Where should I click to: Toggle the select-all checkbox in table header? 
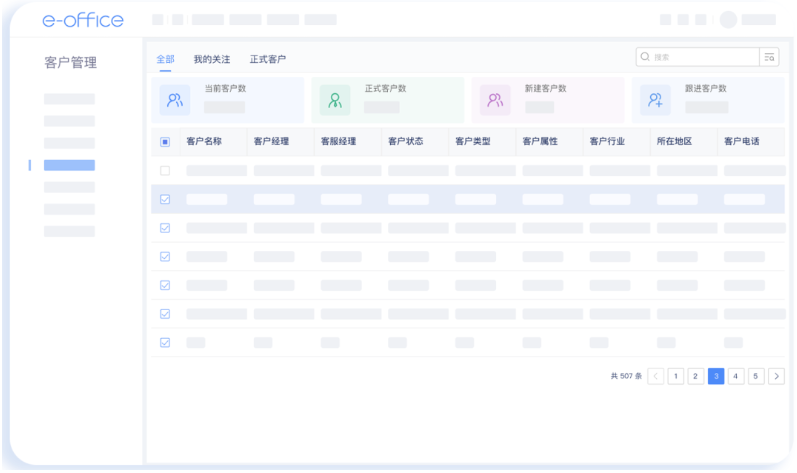click(165, 142)
